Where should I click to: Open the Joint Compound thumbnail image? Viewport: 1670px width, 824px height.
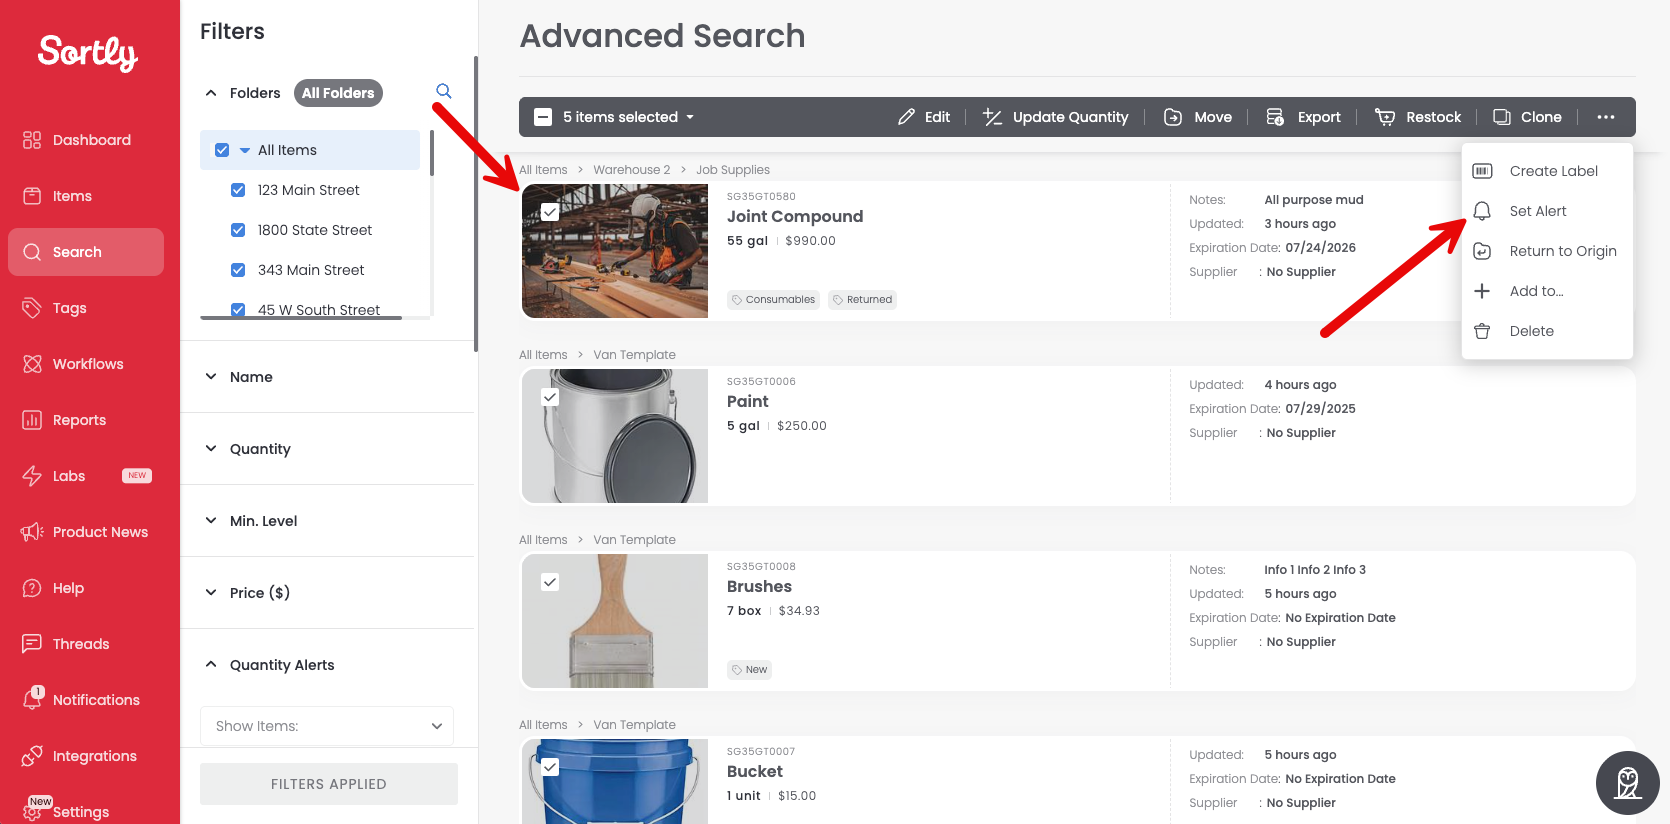[x=615, y=251]
